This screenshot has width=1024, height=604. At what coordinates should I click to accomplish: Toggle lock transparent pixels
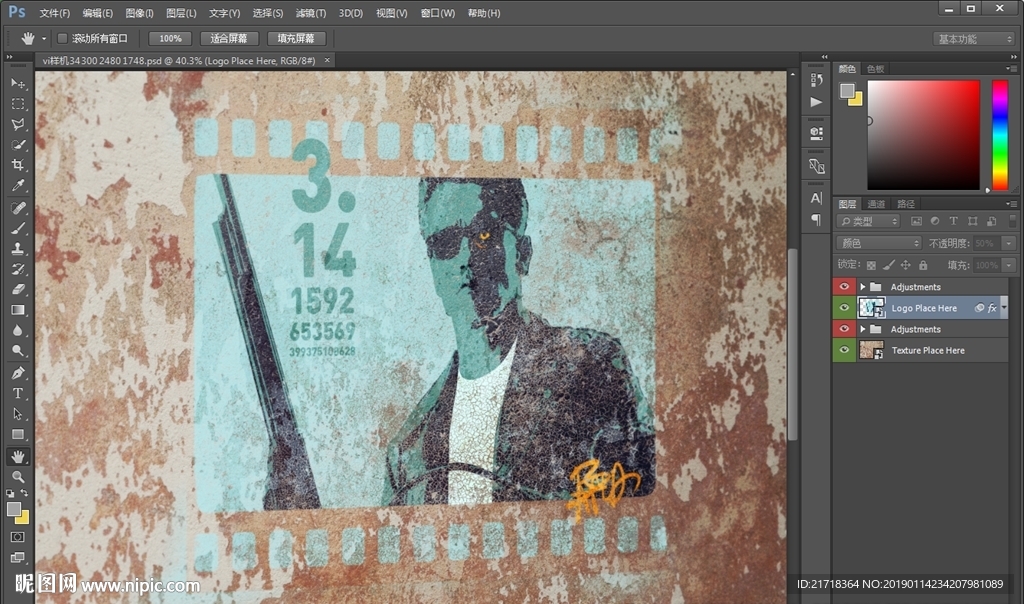tap(871, 265)
